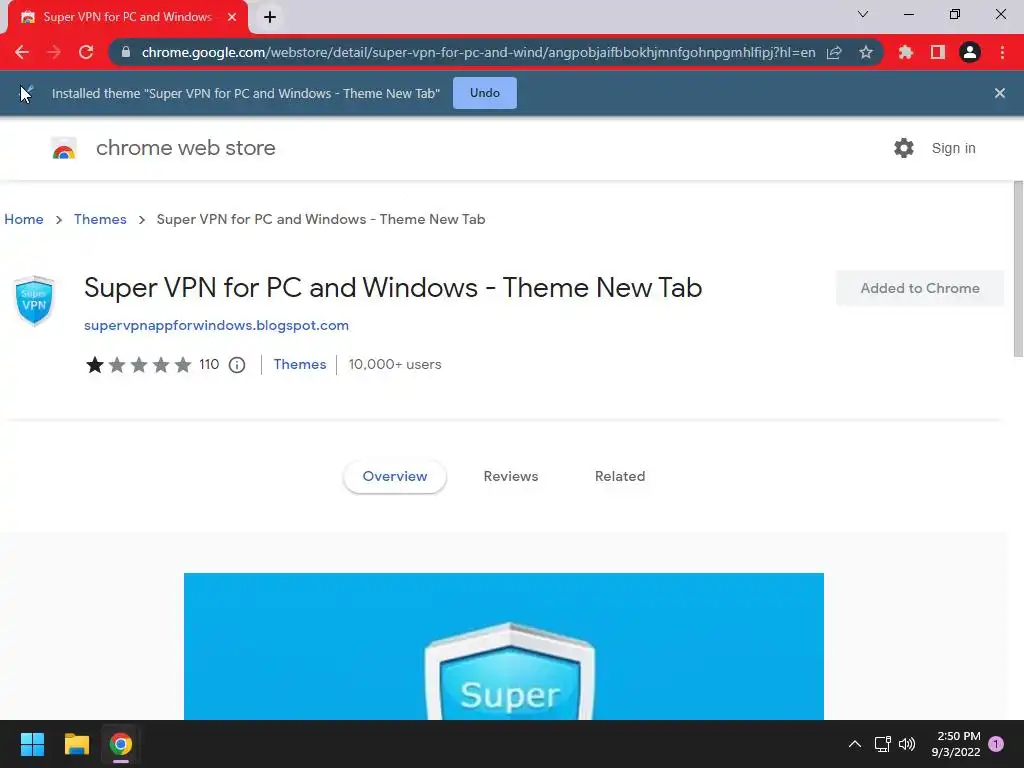The height and width of the screenshot is (768, 1024).
Task: Click the page vertical scrollbar
Action: (1018, 269)
